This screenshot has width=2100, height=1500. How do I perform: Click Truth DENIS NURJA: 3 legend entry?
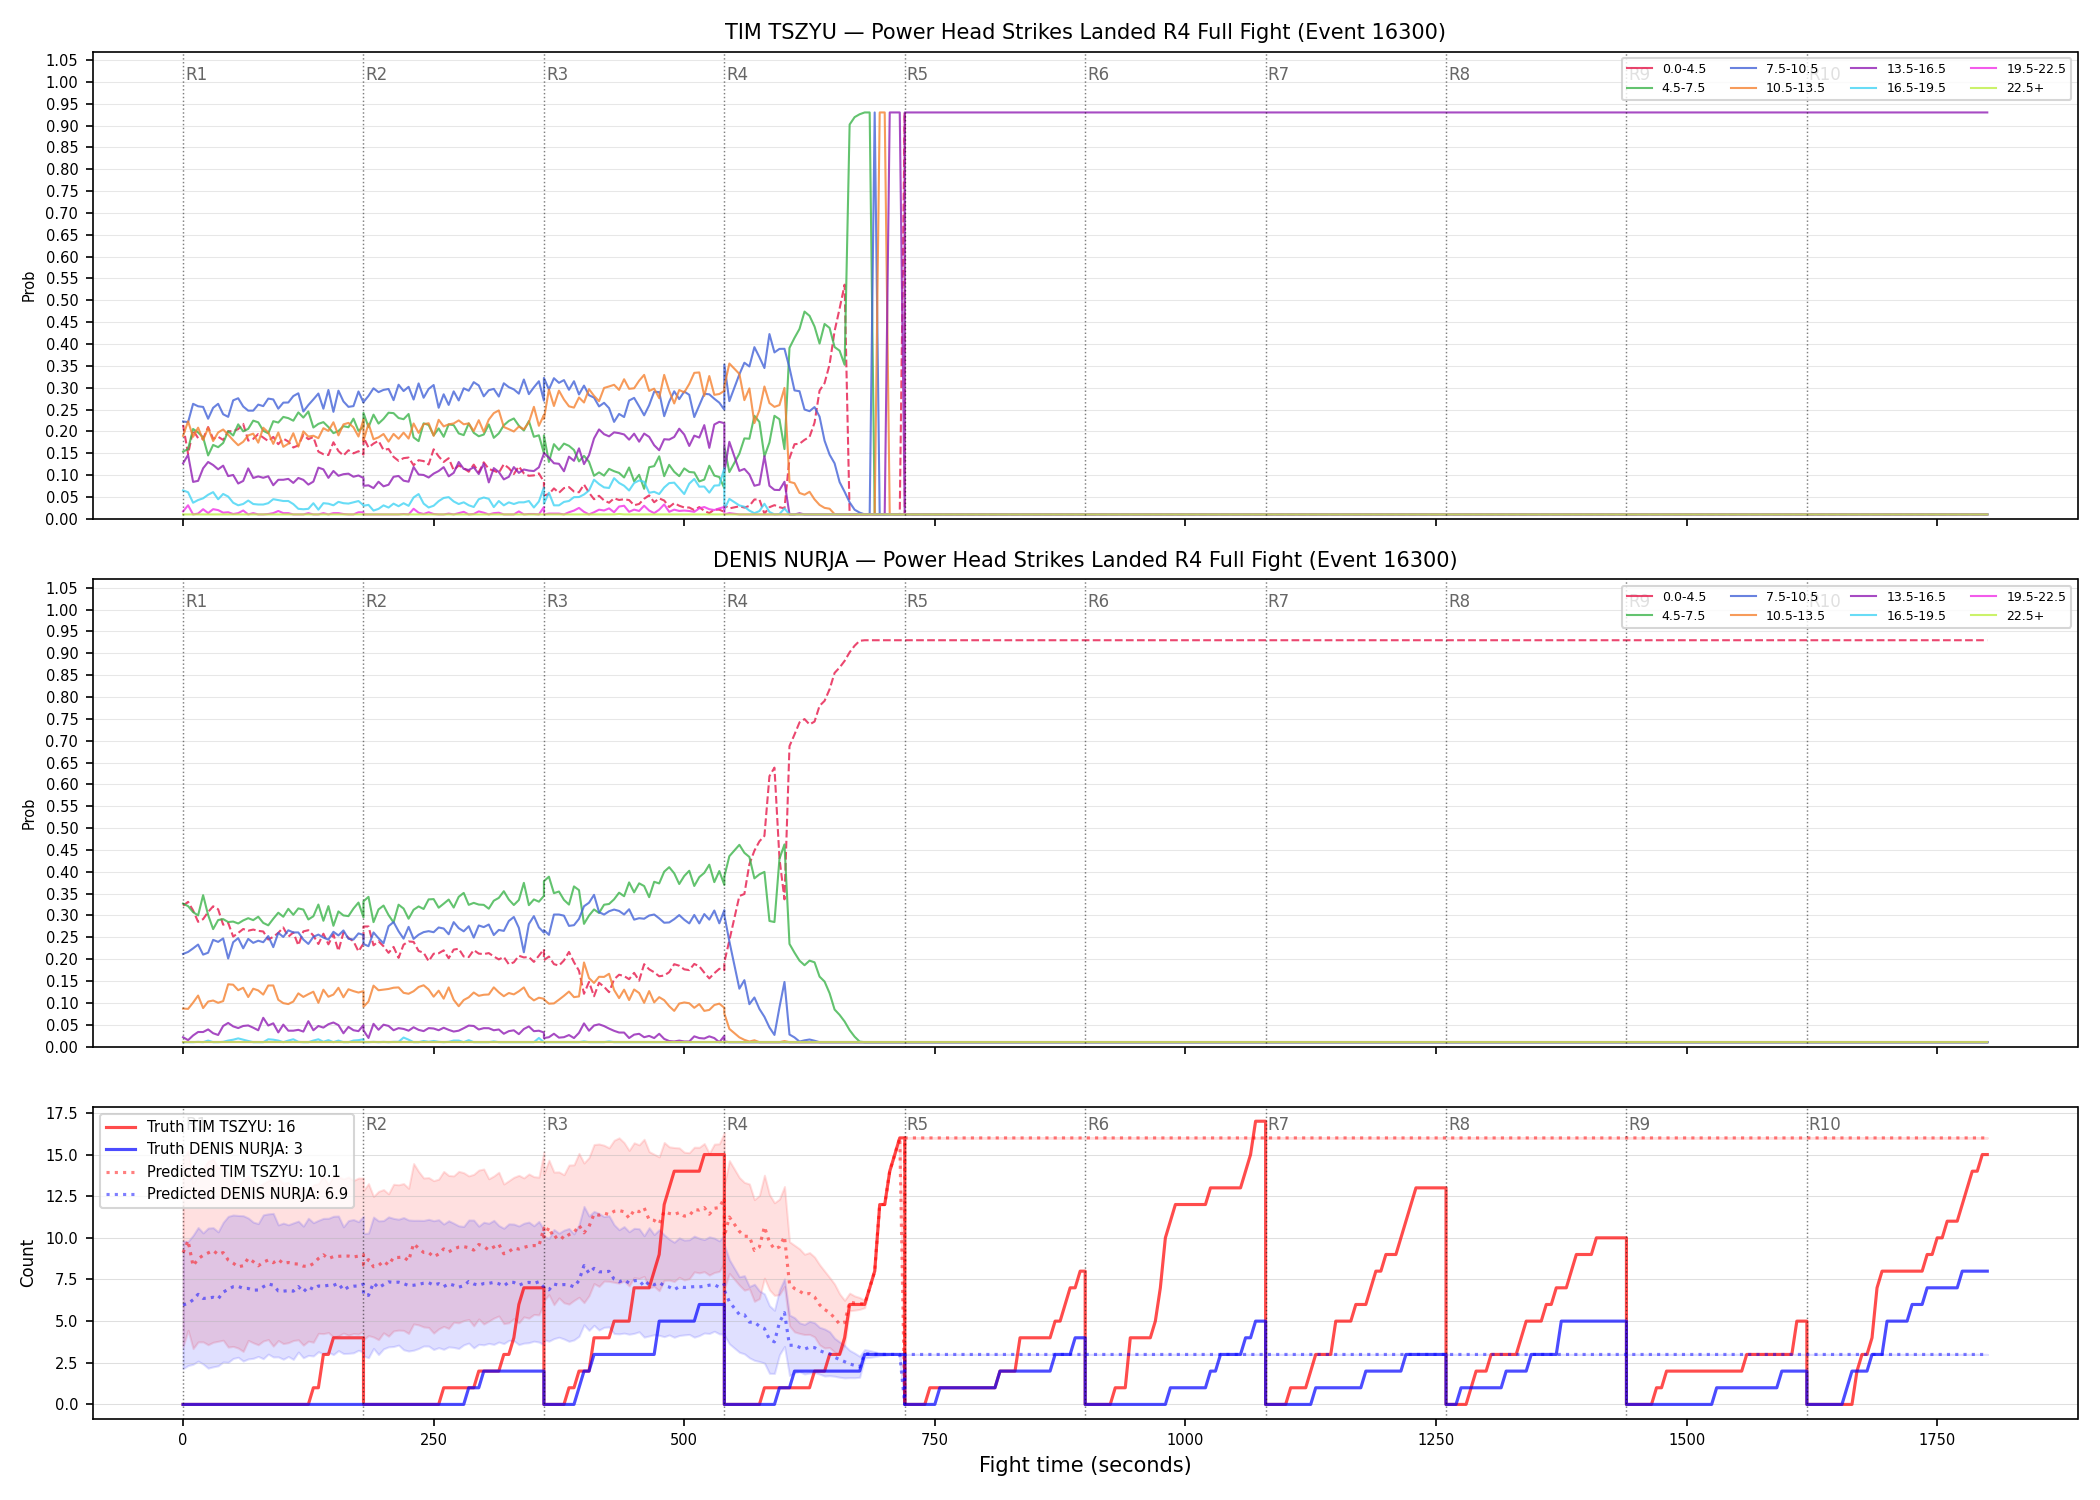click(204, 1149)
